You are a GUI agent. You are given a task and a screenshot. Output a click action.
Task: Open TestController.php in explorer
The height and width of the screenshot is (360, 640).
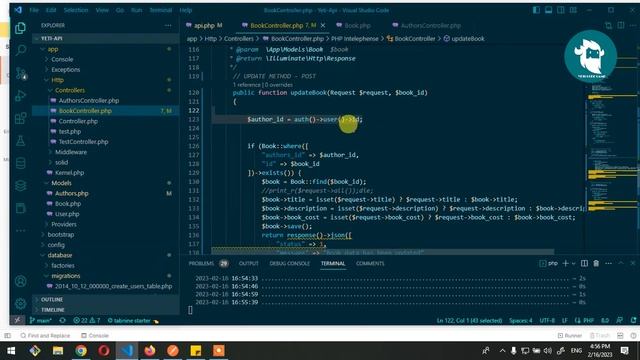83,142
